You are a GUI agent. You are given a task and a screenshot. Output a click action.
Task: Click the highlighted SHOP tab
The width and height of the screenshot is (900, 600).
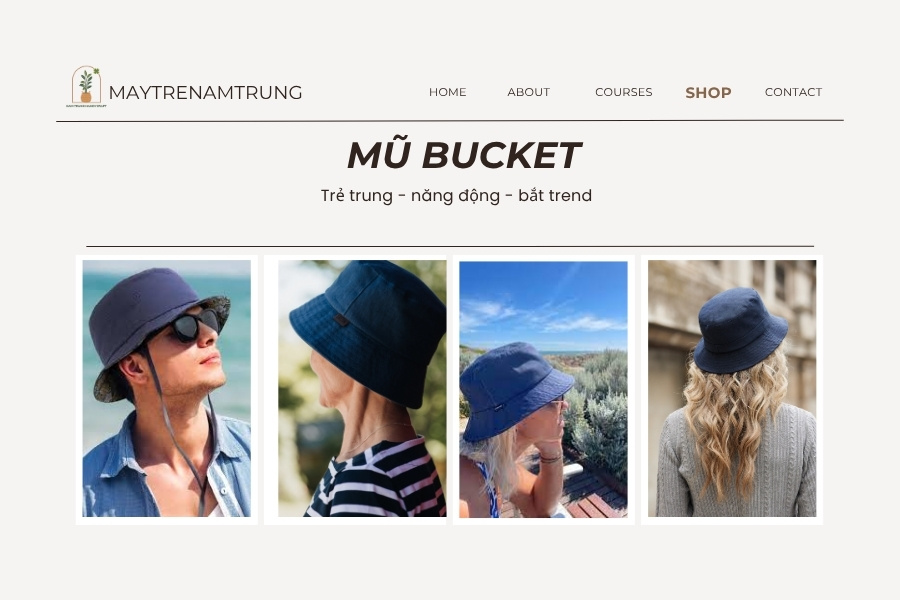pyautogui.click(x=708, y=92)
